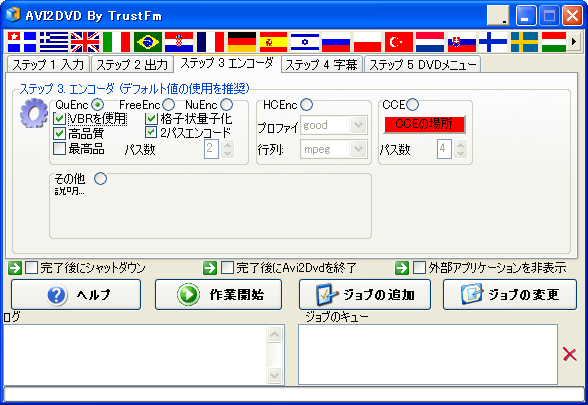
Task: Select the Turkish flag language
Action: (399, 42)
